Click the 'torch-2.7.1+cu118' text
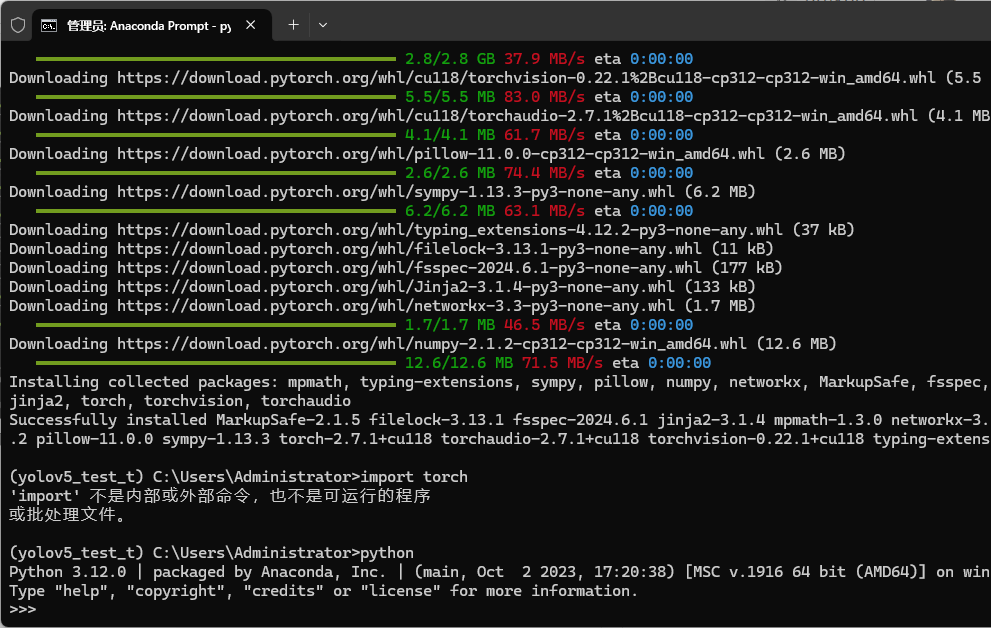The height and width of the screenshot is (628, 991). click(x=355, y=438)
